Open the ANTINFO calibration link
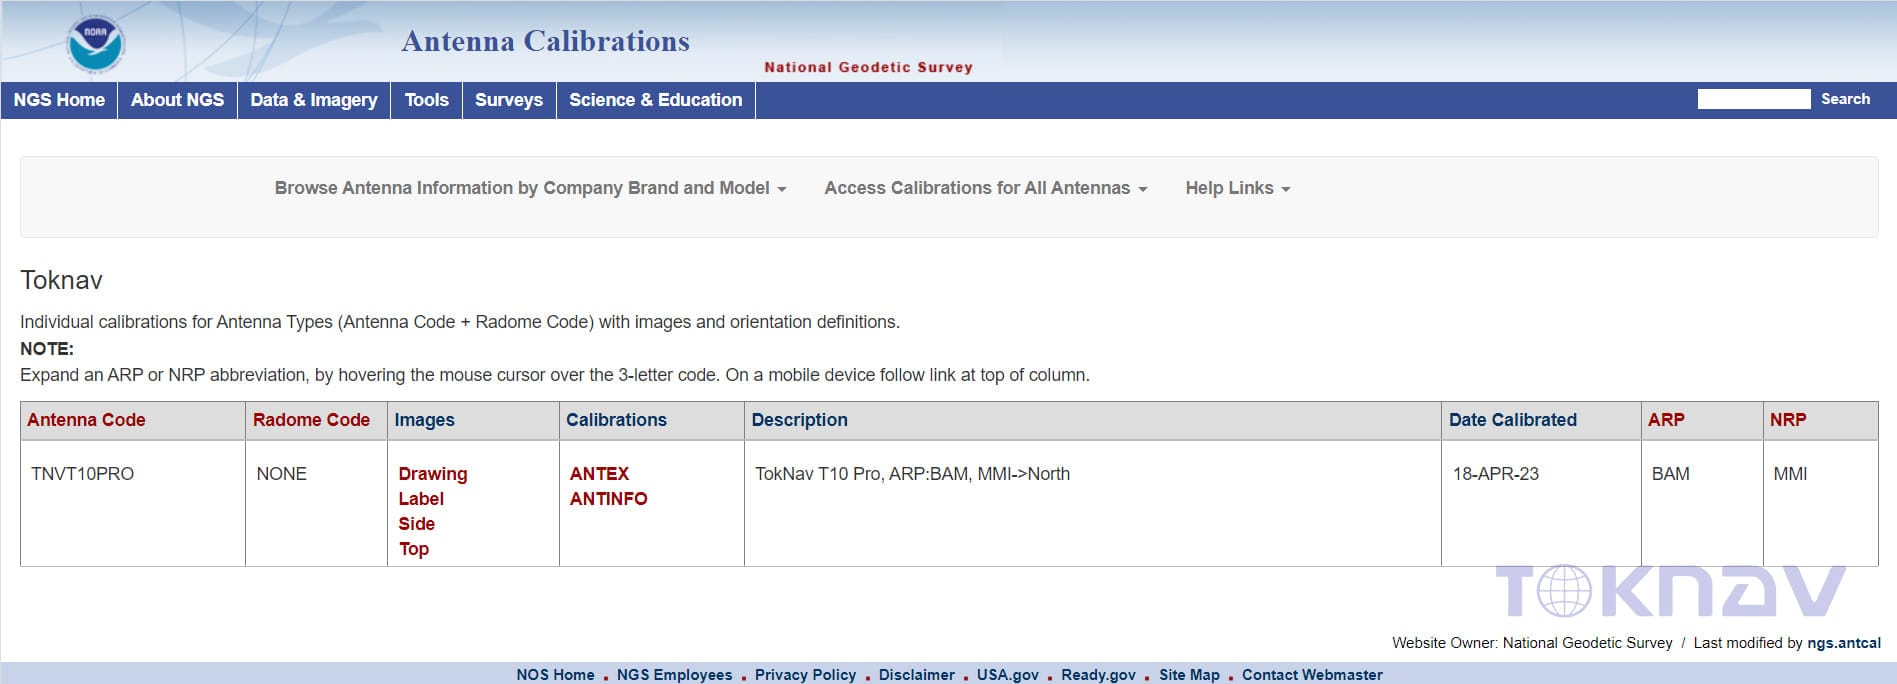Viewport: 1897px width, 684px height. tap(608, 499)
